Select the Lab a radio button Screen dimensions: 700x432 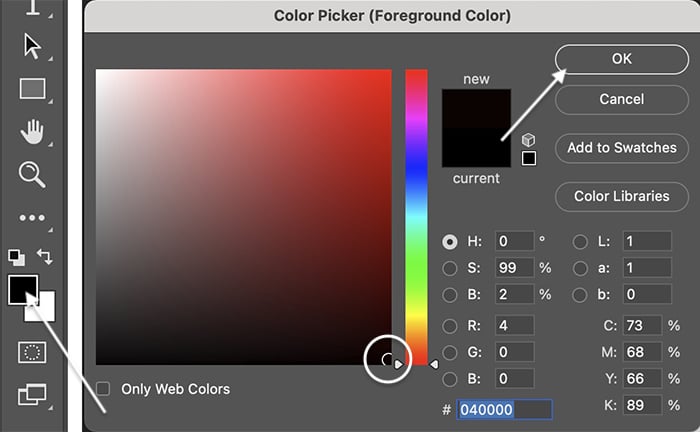pyautogui.click(x=580, y=268)
